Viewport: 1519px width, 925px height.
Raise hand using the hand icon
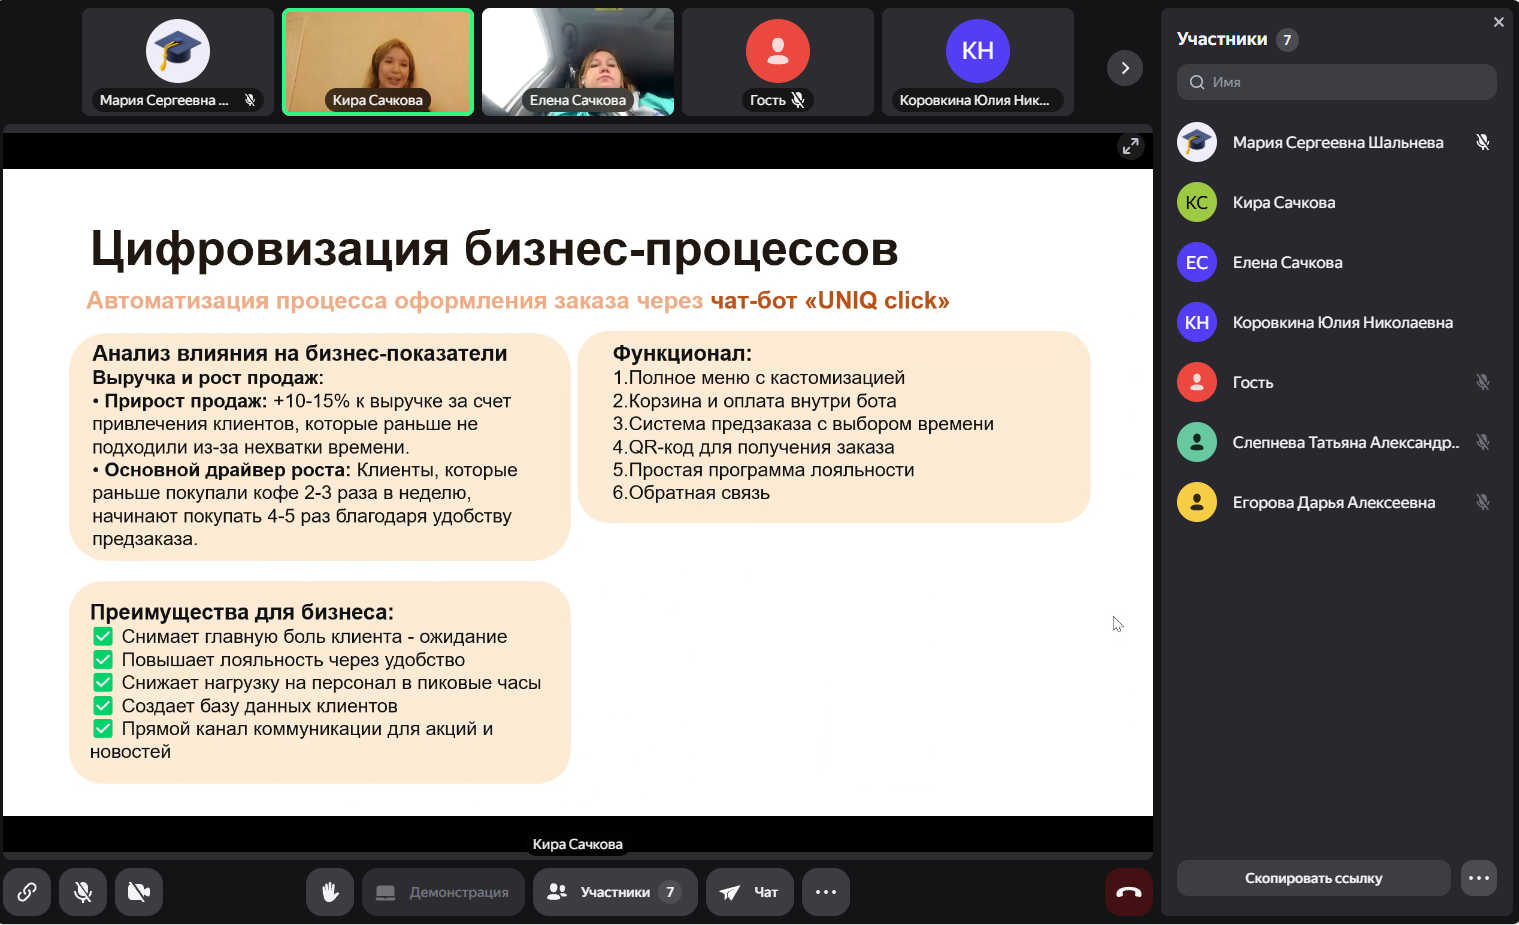click(330, 892)
